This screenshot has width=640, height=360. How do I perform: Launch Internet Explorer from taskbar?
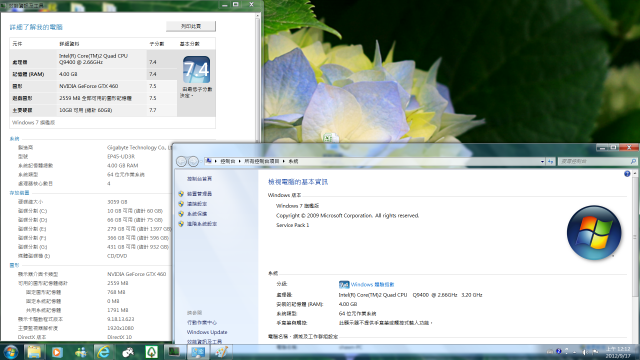(104, 352)
